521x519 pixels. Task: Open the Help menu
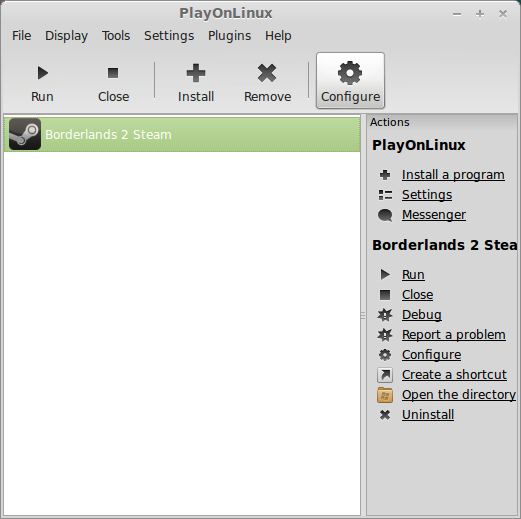[278, 36]
